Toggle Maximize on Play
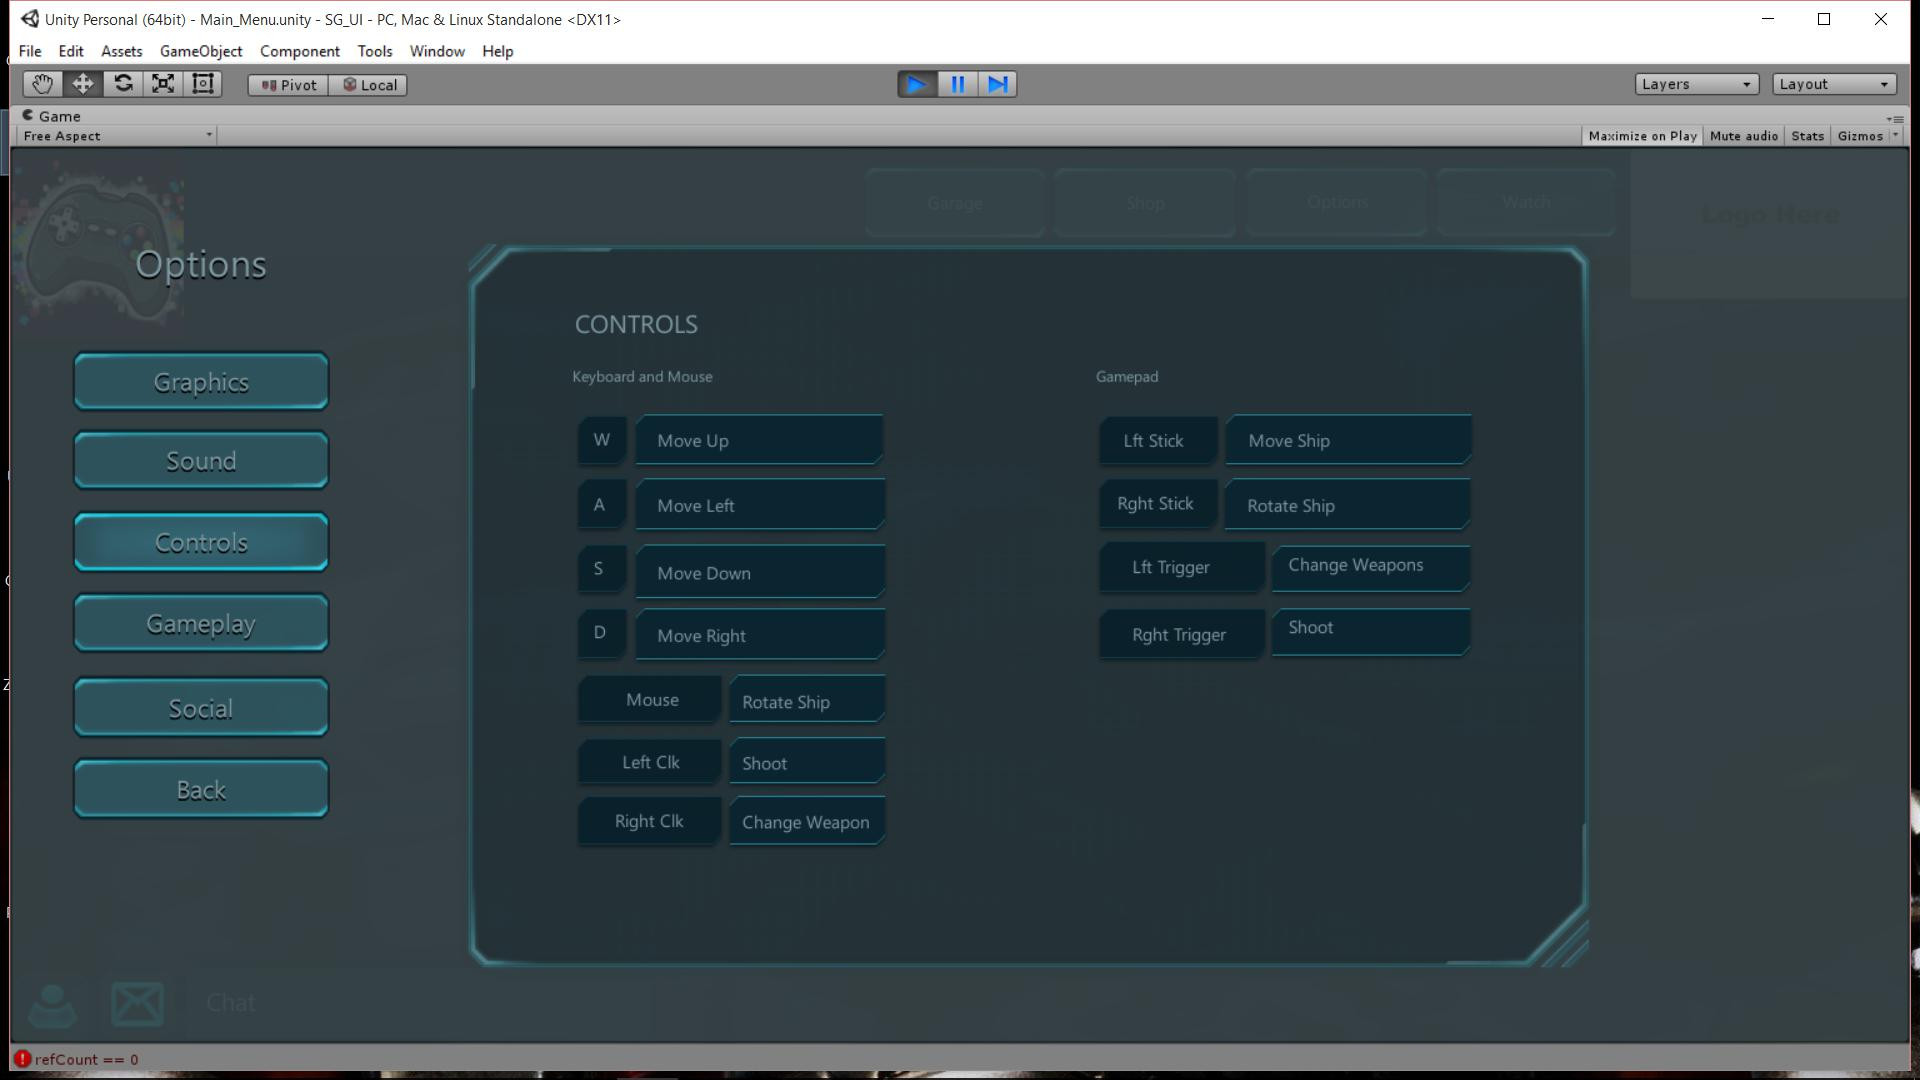This screenshot has width=1920, height=1080. click(1642, 136)
